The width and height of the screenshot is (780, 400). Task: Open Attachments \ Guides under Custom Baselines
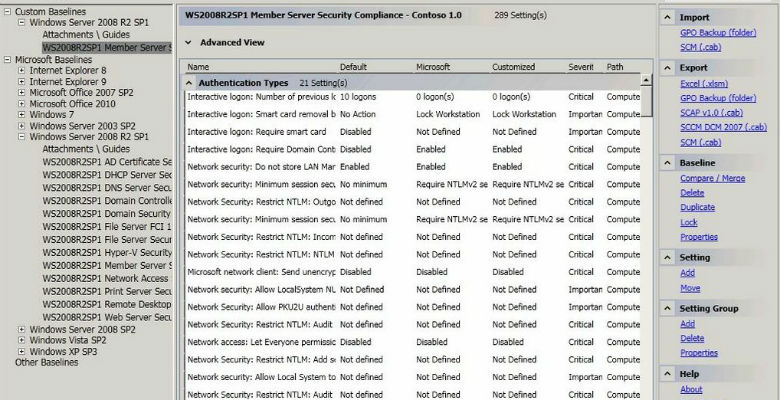[86, 34]
